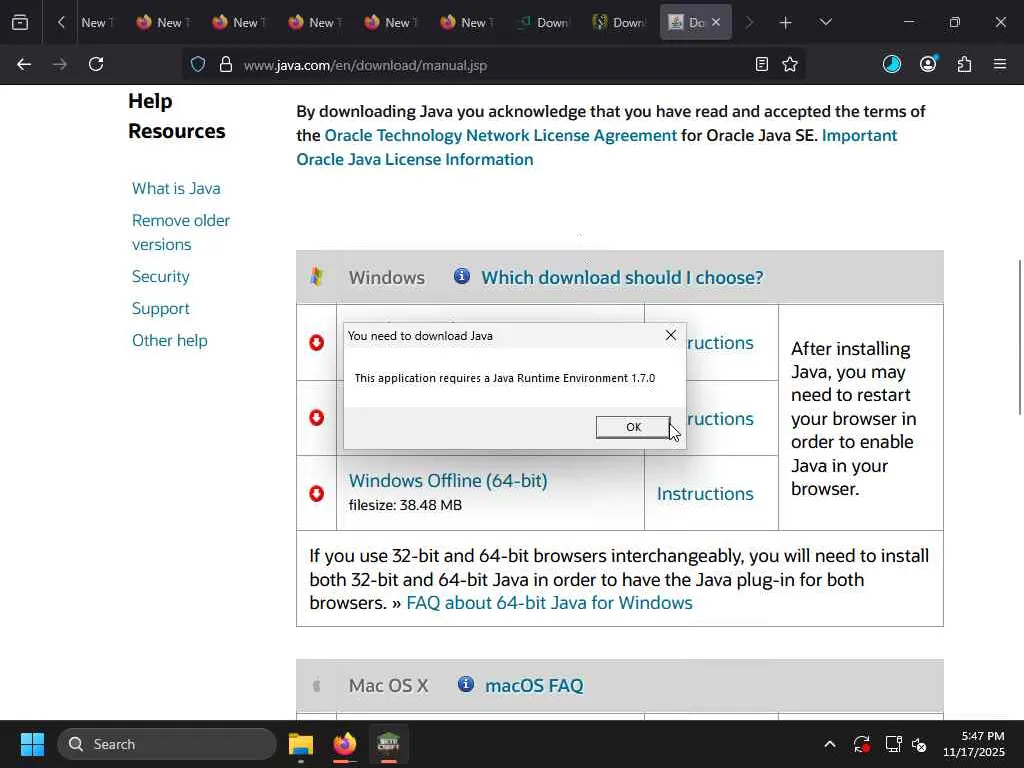
Task: Open Instructions for Windows Offline 64-bit
Action: click(x=705, y=494)
